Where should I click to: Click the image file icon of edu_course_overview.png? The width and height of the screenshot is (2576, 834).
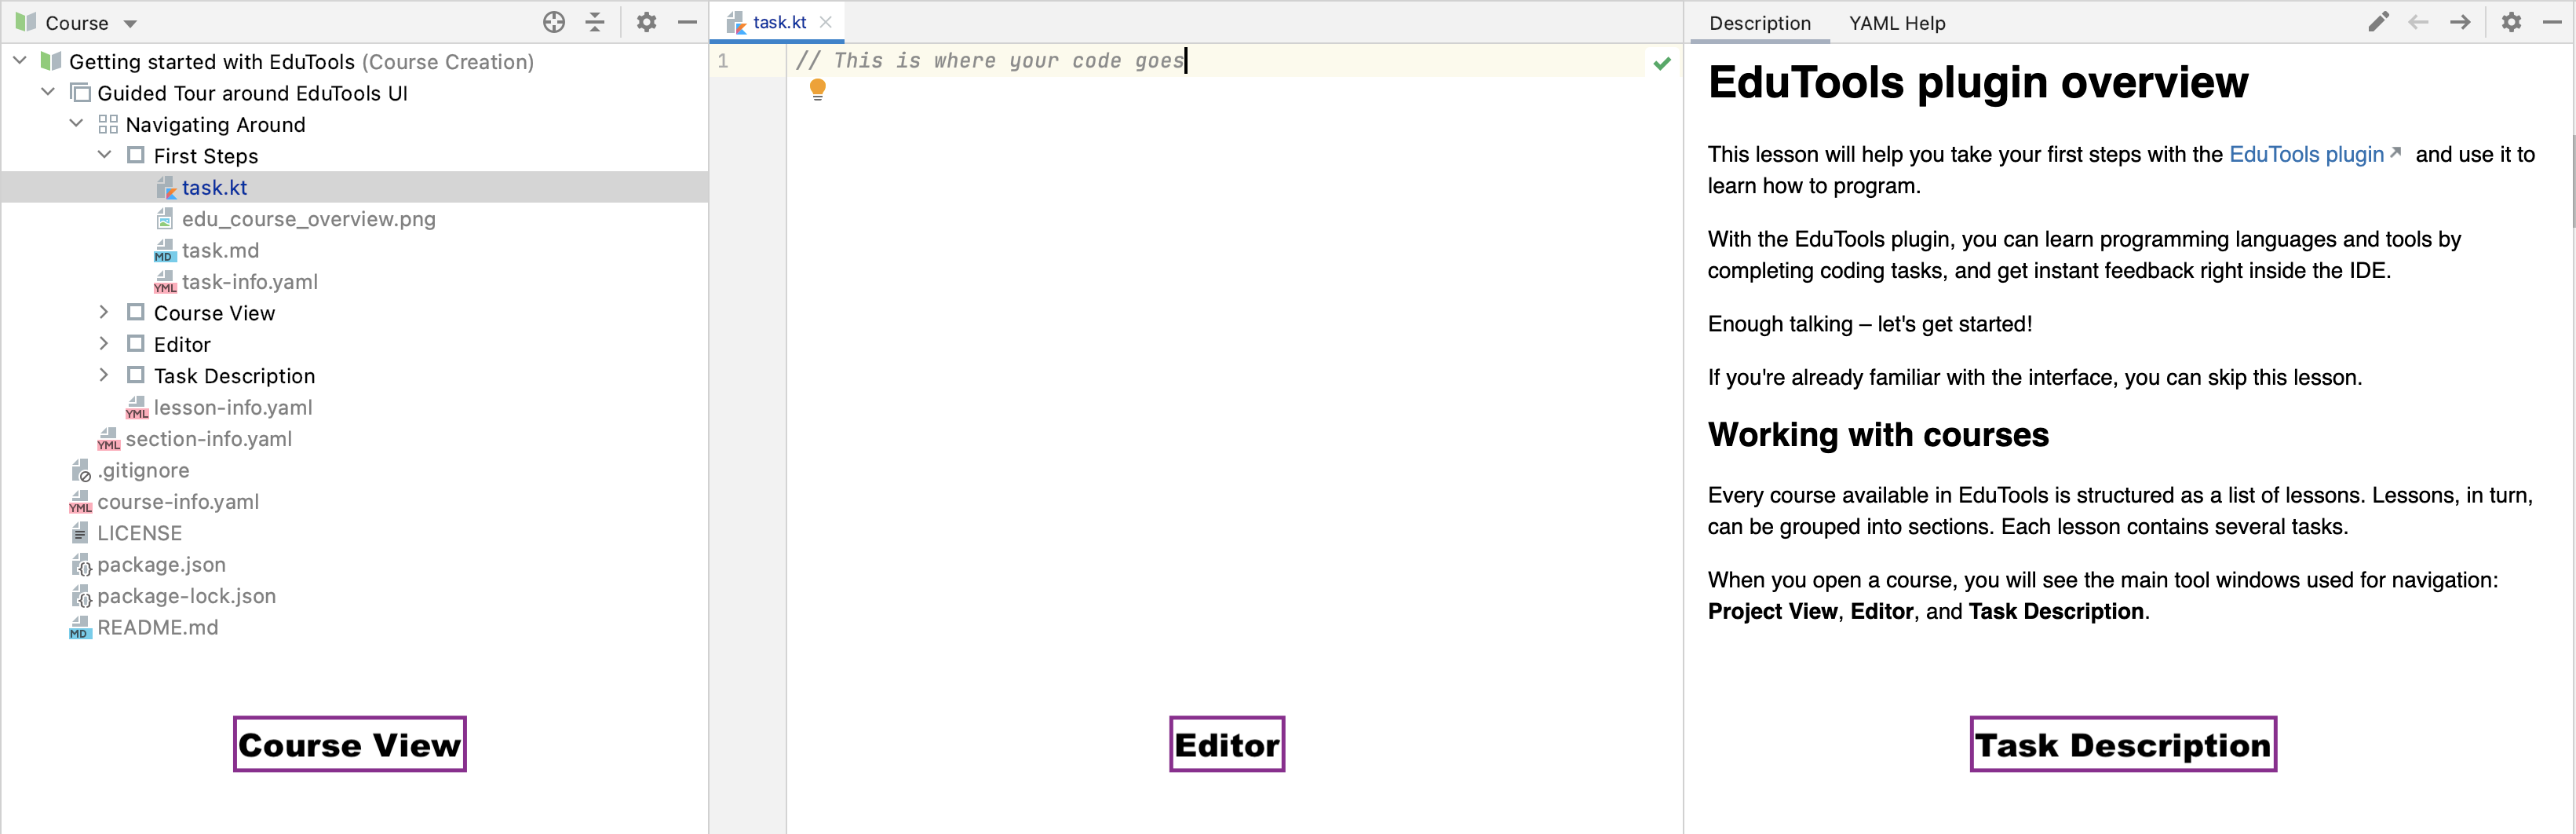coord(165,218)
